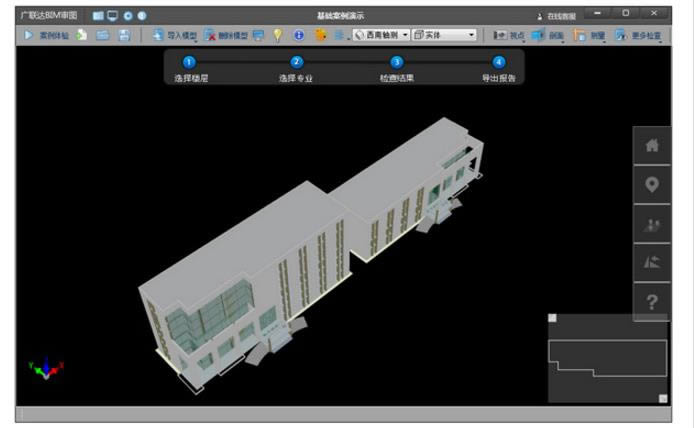
Task: Click the round settings icon in title bar
Action: click(x=128, y=16)
